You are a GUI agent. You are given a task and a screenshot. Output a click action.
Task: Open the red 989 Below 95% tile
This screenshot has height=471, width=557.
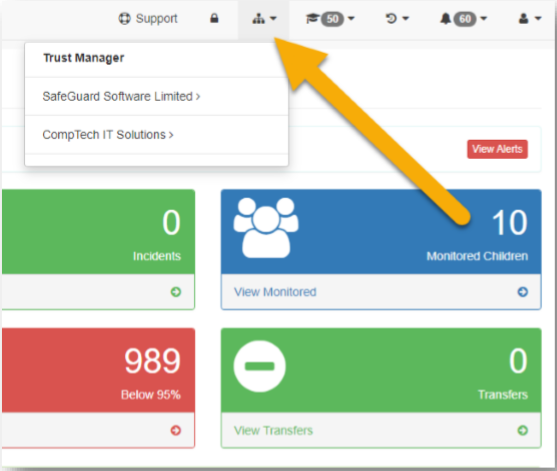pos(98,370)
